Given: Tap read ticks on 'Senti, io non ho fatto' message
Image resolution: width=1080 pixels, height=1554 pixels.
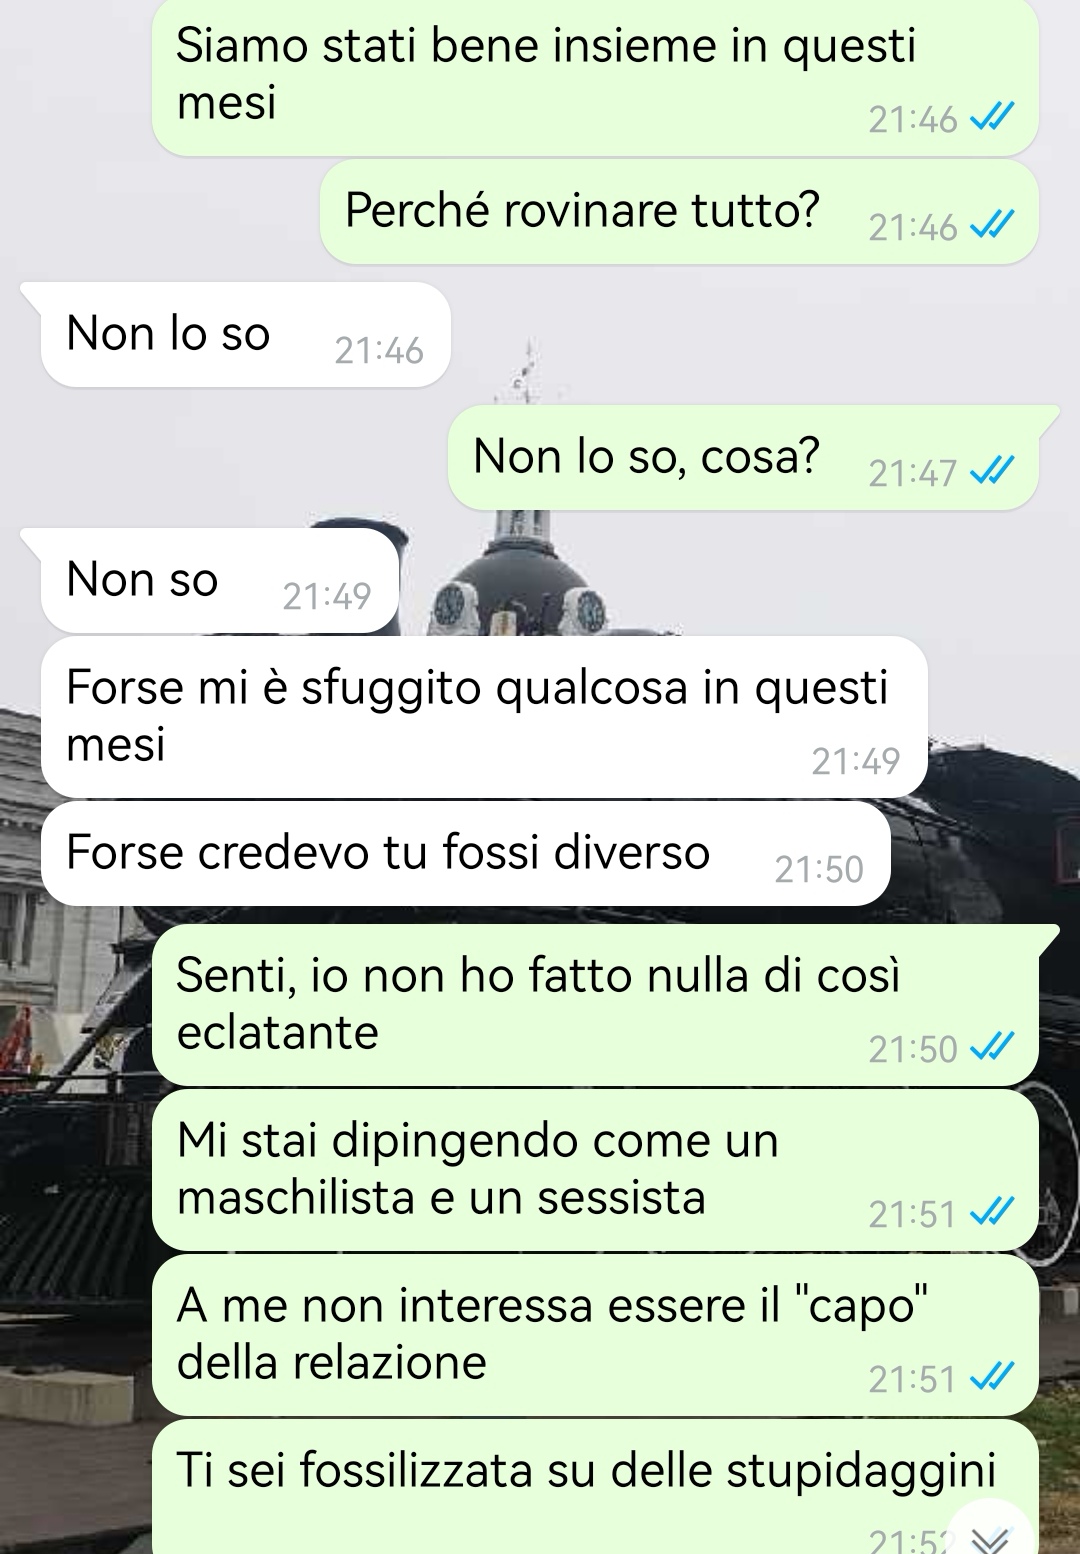Looking at the screenshot, I should point(992,1047).
